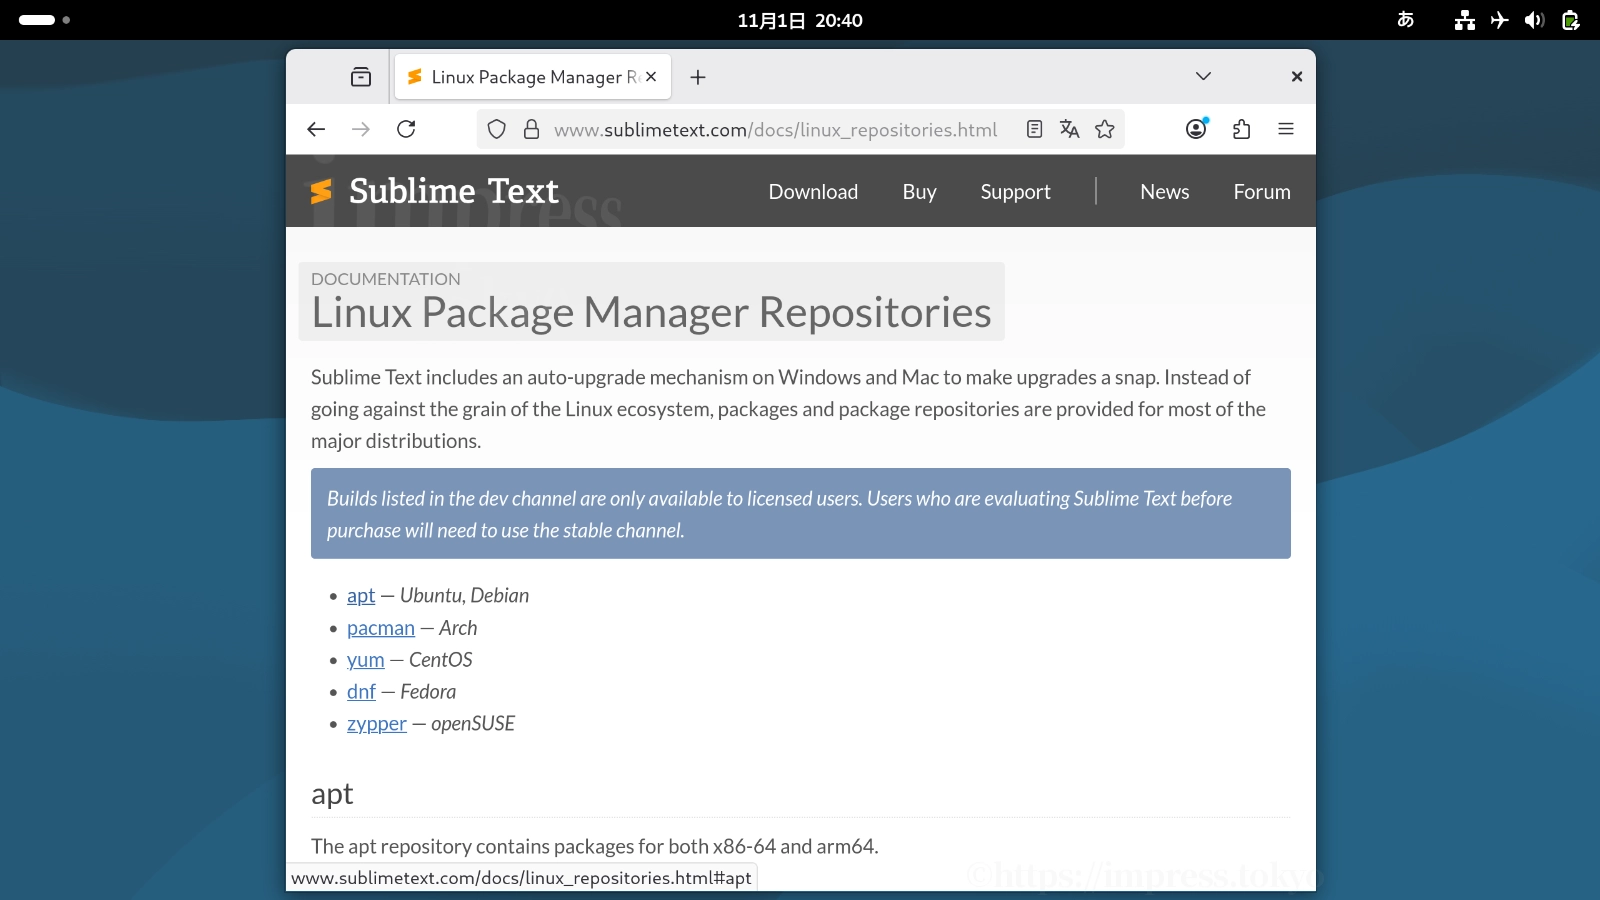This screenshot has width=1600, height=900.
Task: Select the Linux Package Manager tab
Action: (533, 77)
